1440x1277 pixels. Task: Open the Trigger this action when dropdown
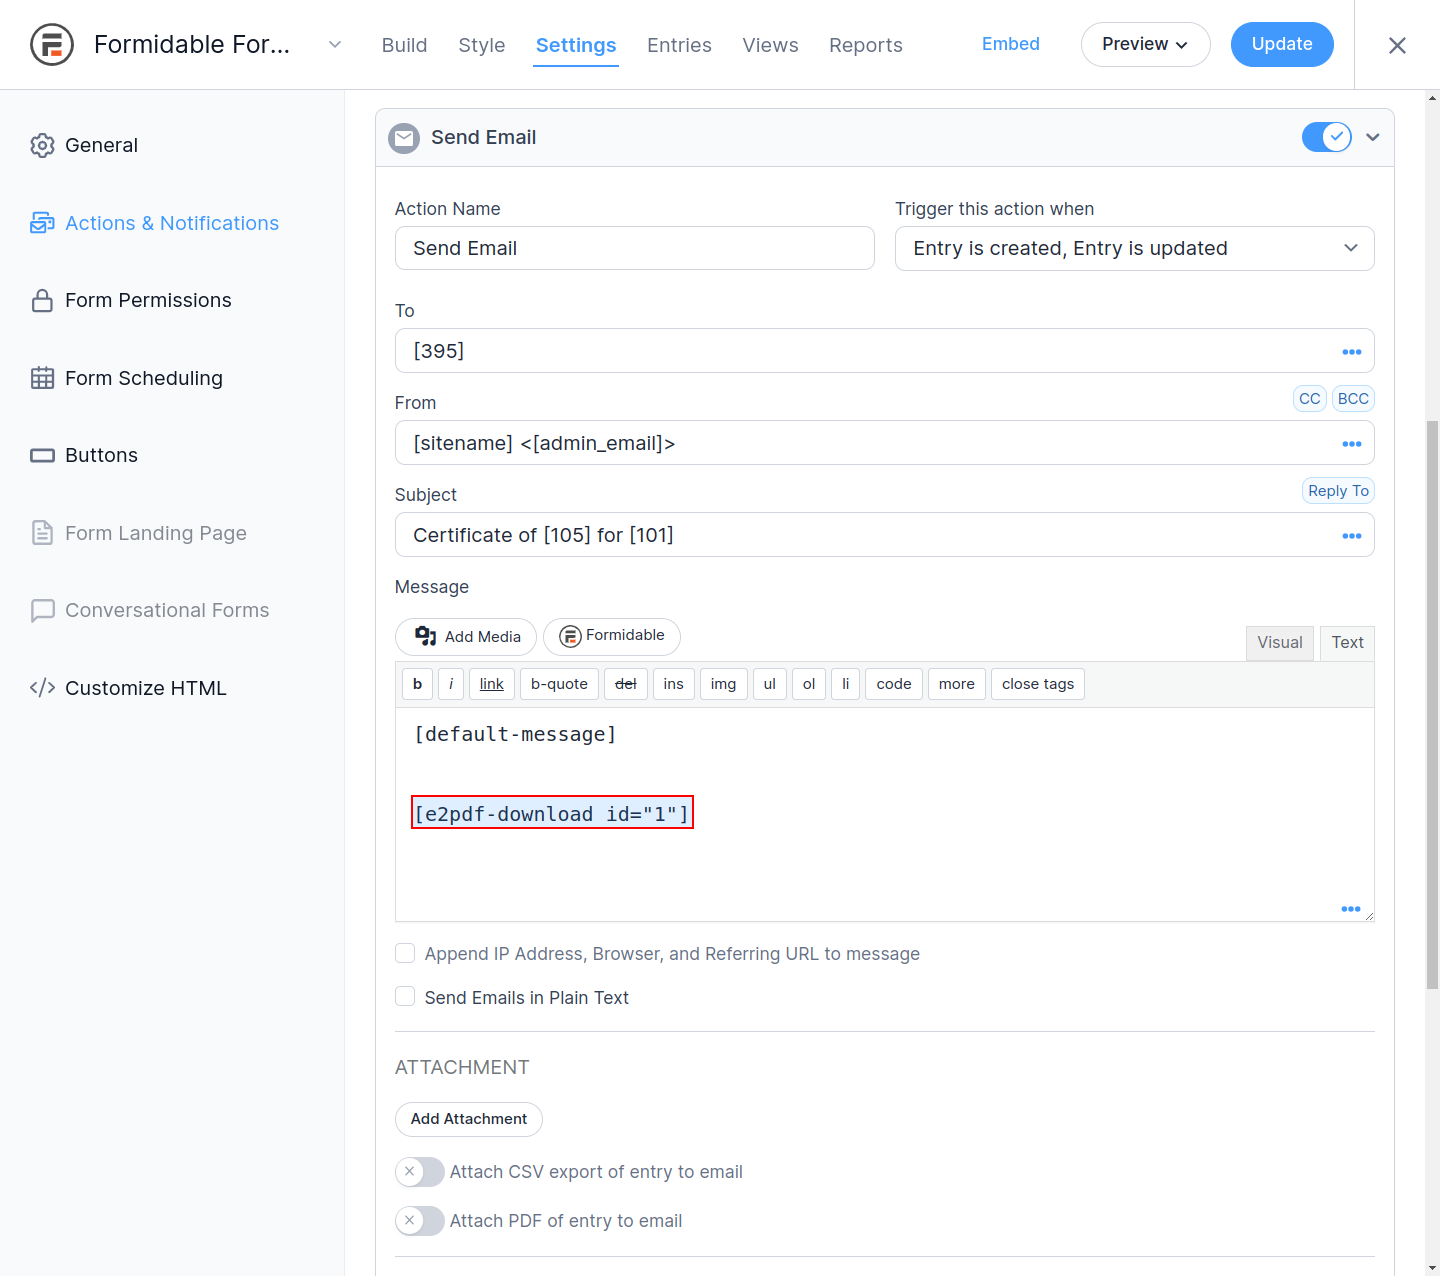(x=1134, y=249)
